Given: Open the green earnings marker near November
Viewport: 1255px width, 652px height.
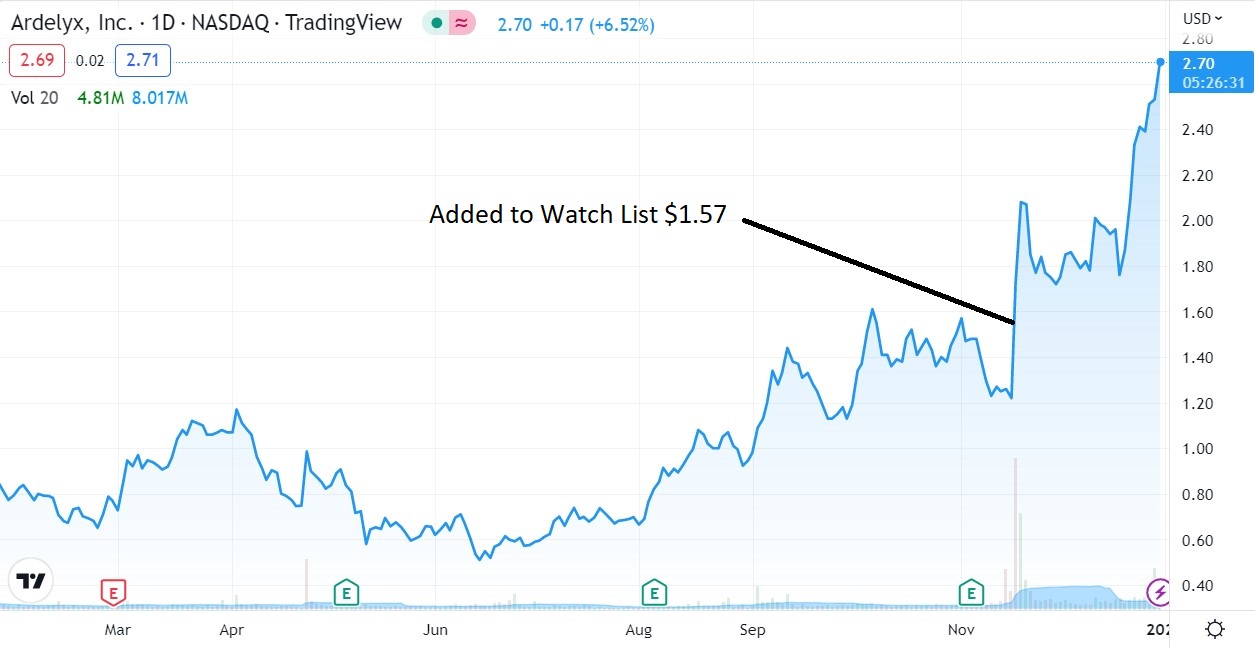Looking at the screenshot, I should coord(971,592).
